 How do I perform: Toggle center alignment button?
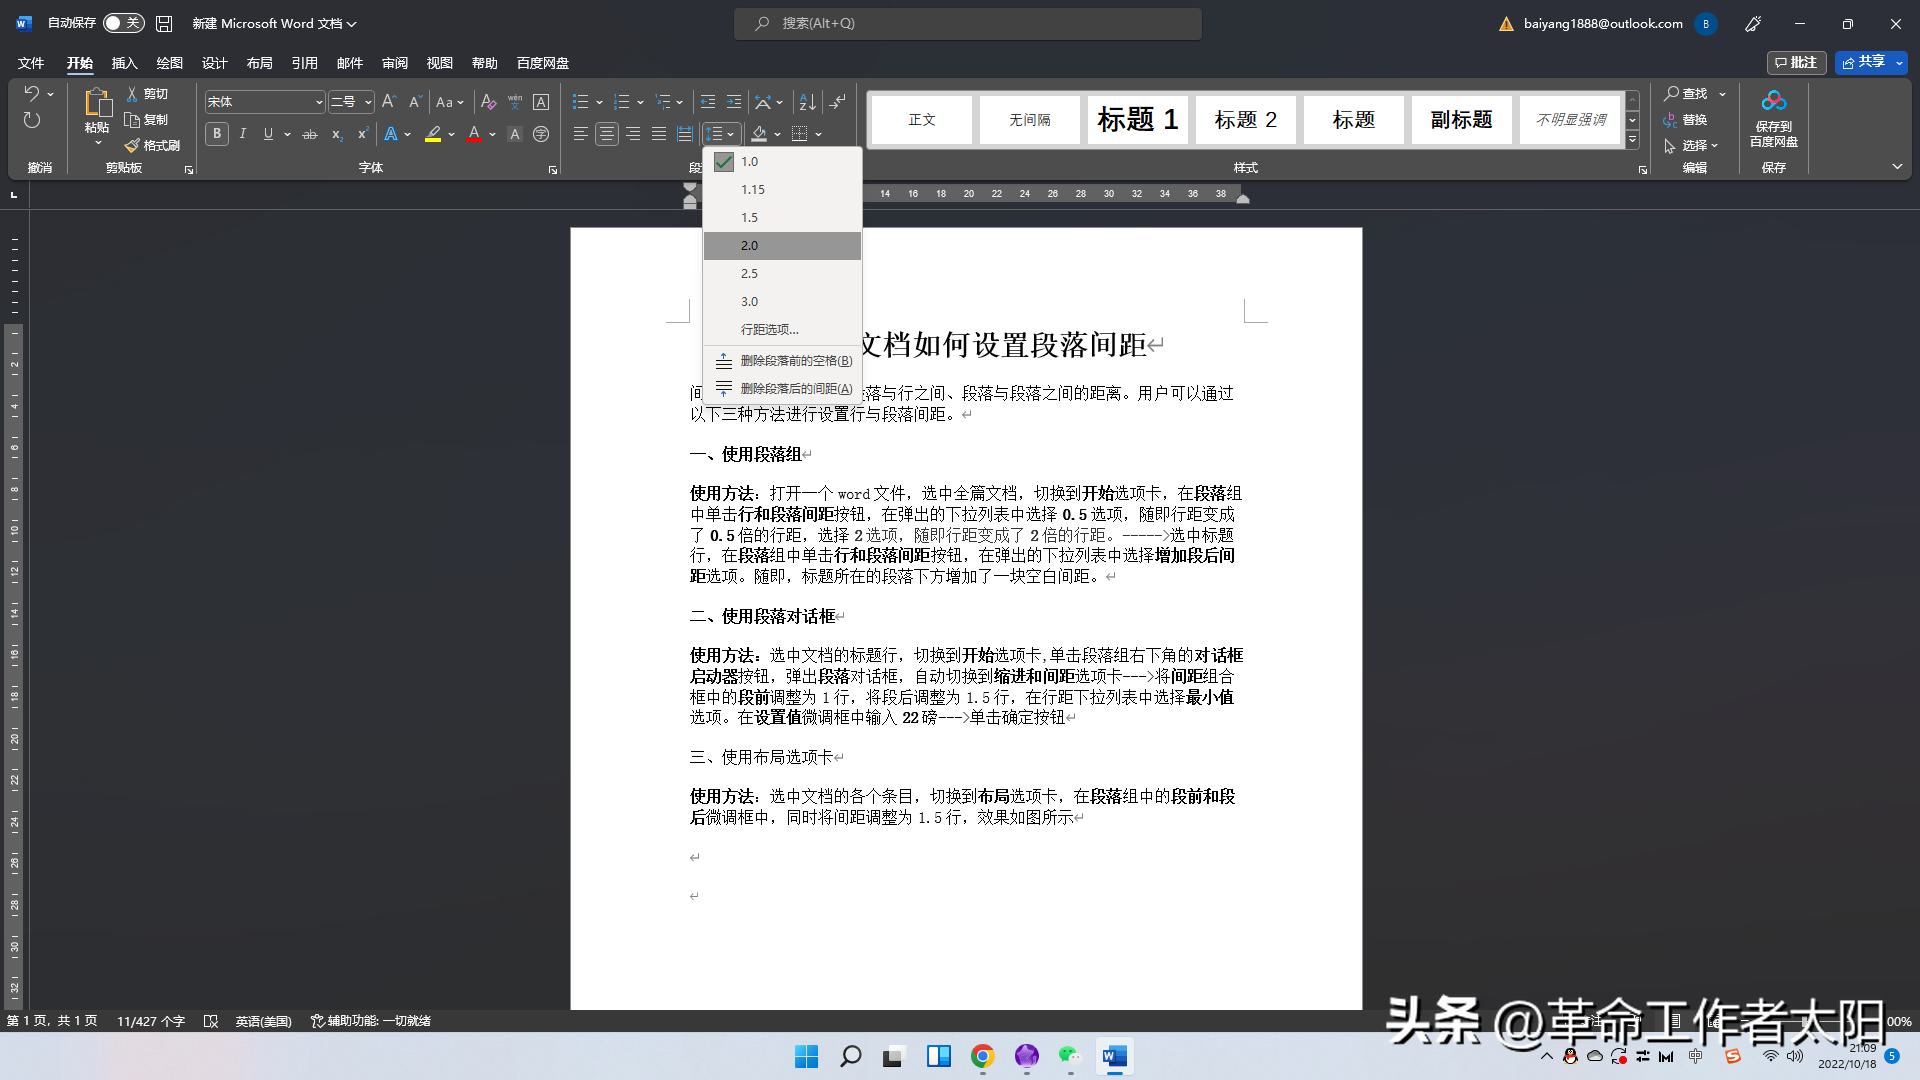pyautogui.click(x=607, y=134)
